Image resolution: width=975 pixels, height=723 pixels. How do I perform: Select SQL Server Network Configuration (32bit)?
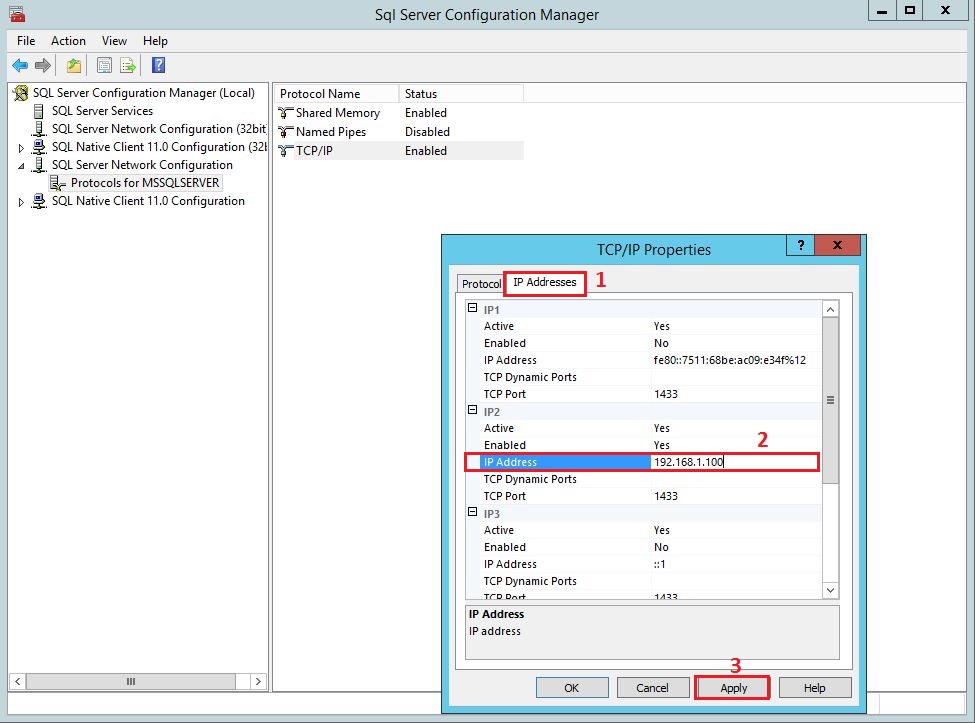(159, 129)
